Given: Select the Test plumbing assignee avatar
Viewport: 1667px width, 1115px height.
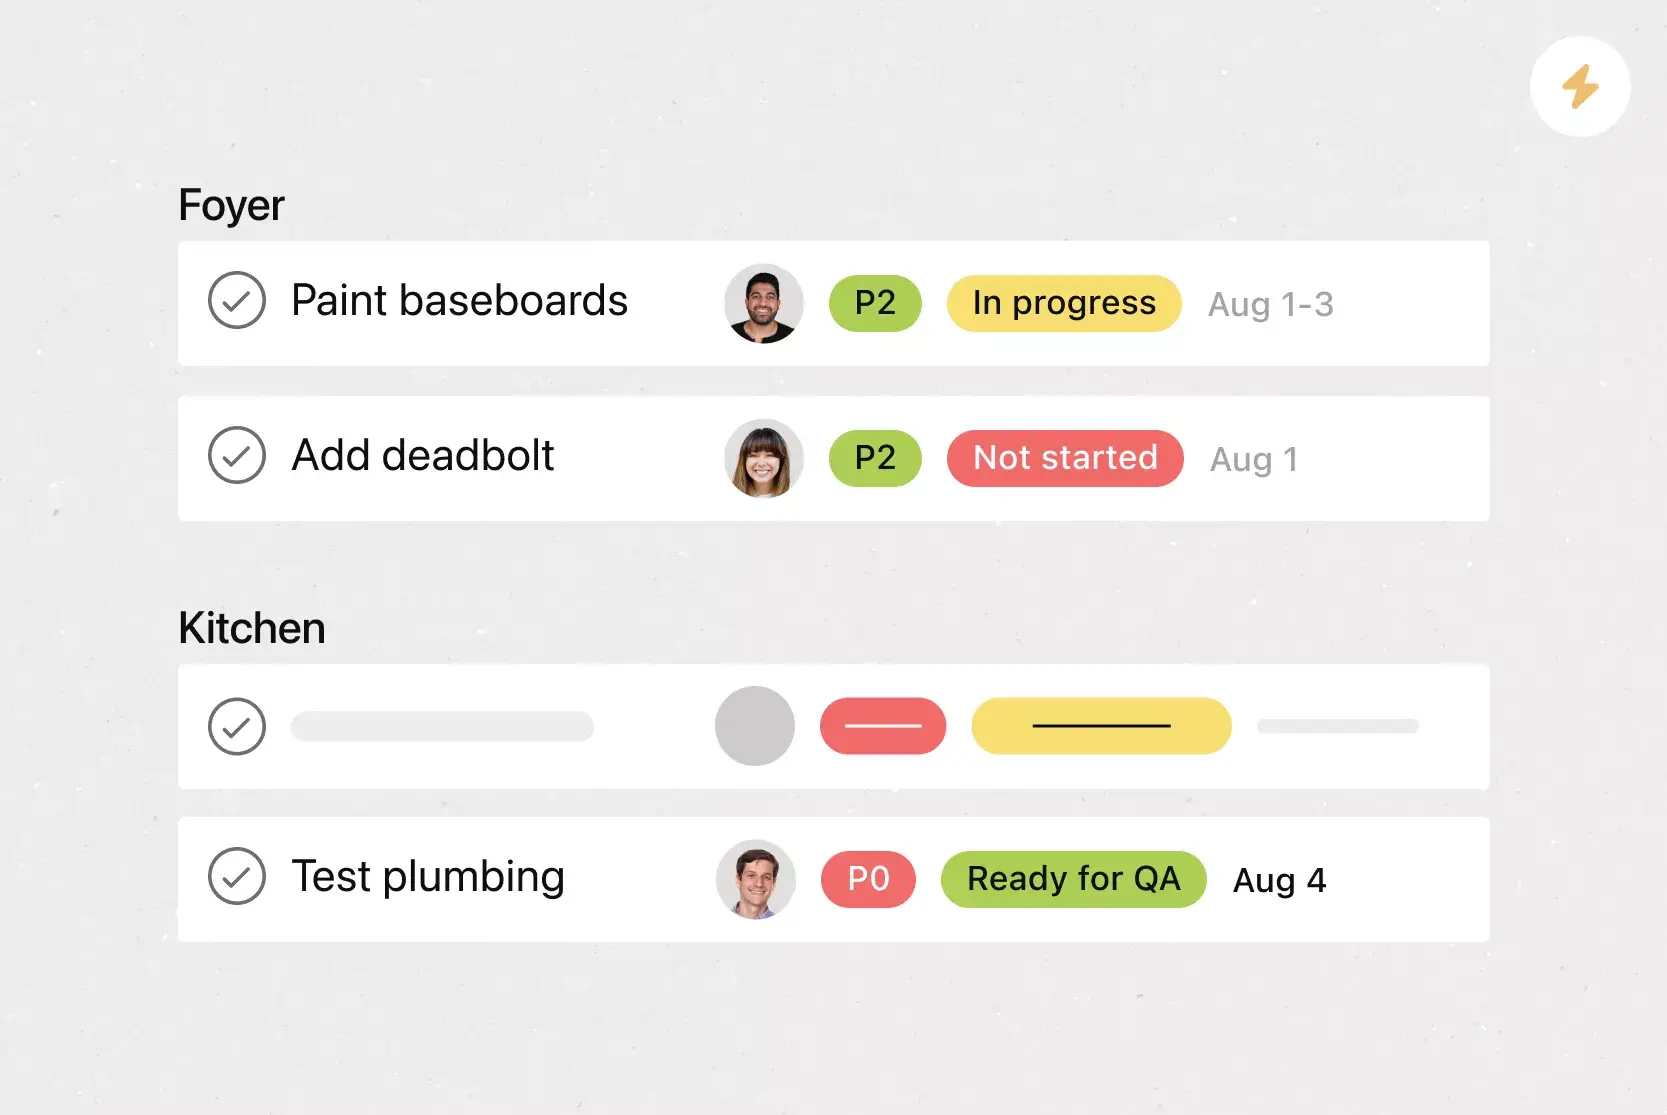Looking at the screenshot, I should click(x=756, y=879).
